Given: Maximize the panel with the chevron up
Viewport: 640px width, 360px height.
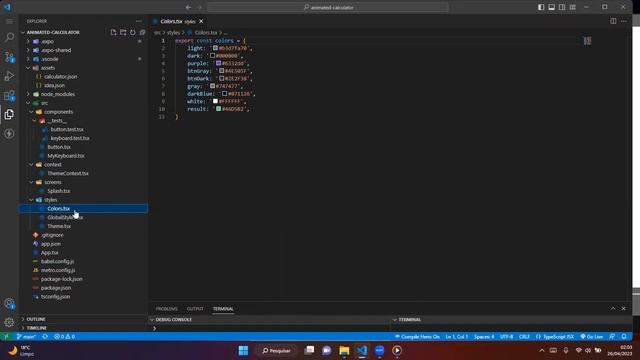Looking at the screenshot, I should [x=613, y=309].
